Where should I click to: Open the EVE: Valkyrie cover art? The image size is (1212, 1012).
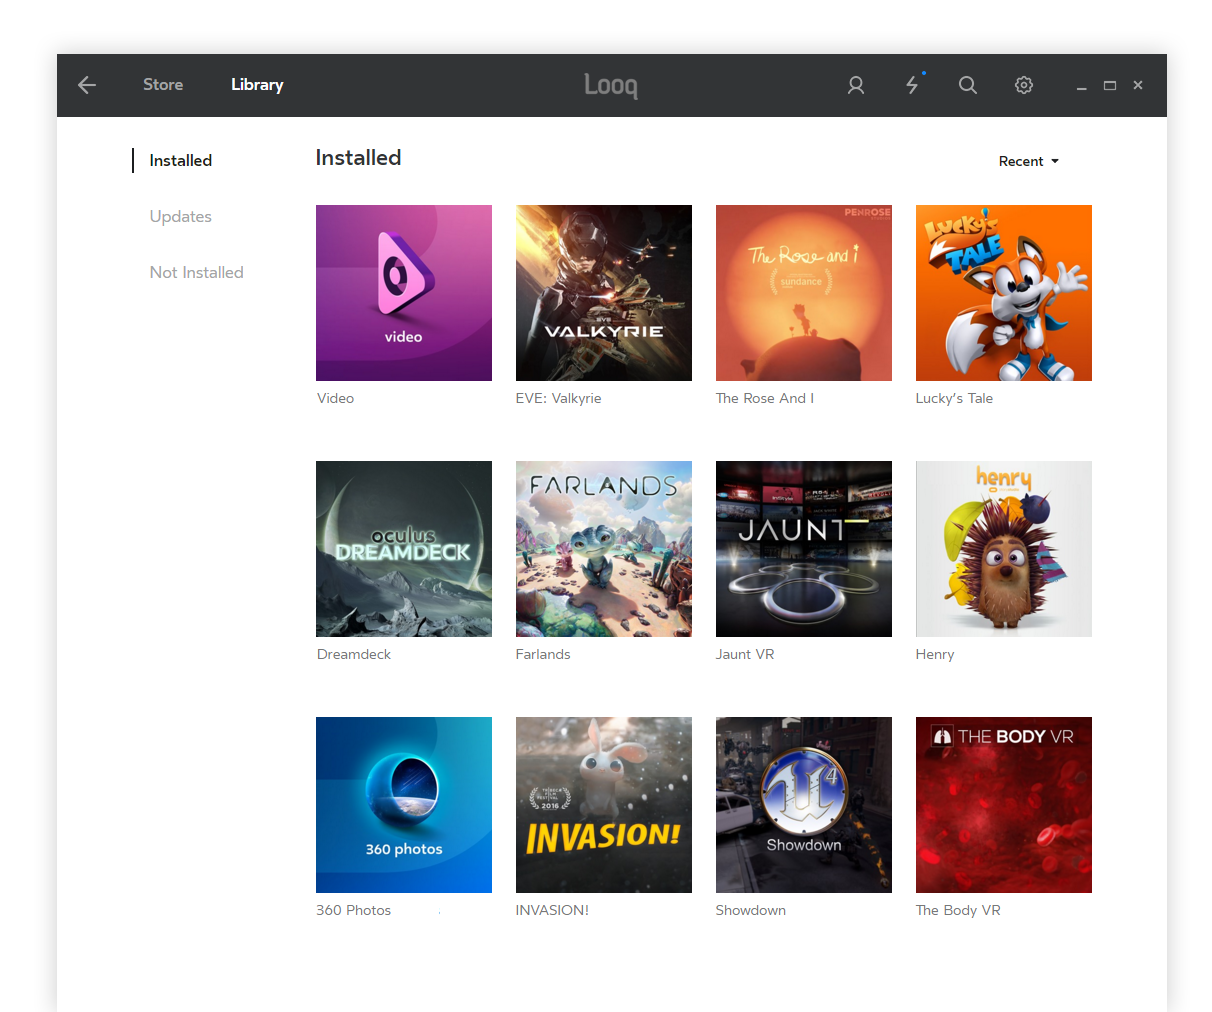(604, 293)
